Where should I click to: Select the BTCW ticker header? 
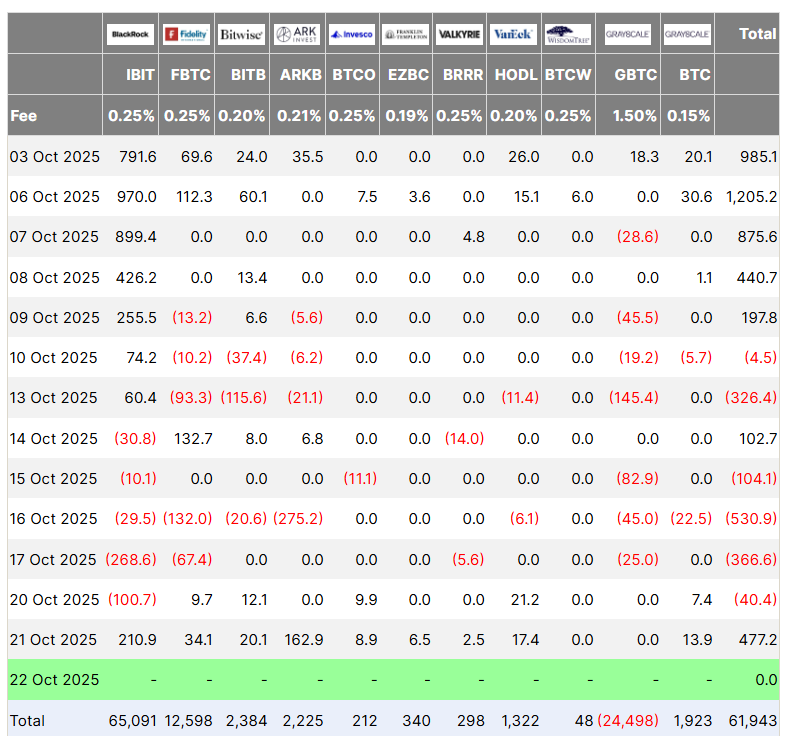point(568,75)
